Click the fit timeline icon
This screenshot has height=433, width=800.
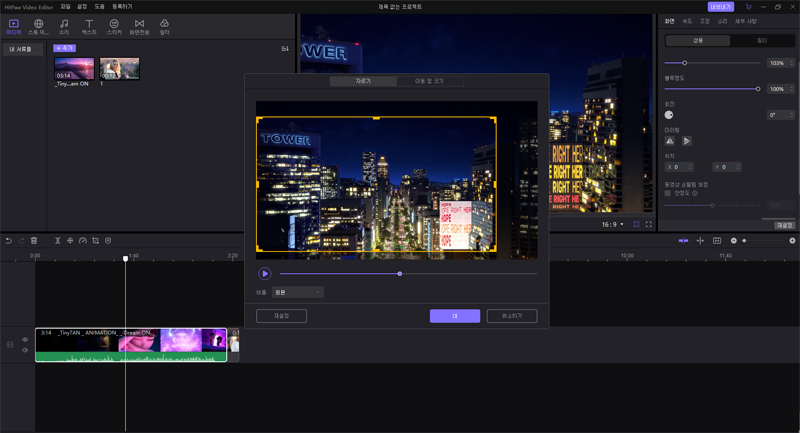tap(717, 241)
